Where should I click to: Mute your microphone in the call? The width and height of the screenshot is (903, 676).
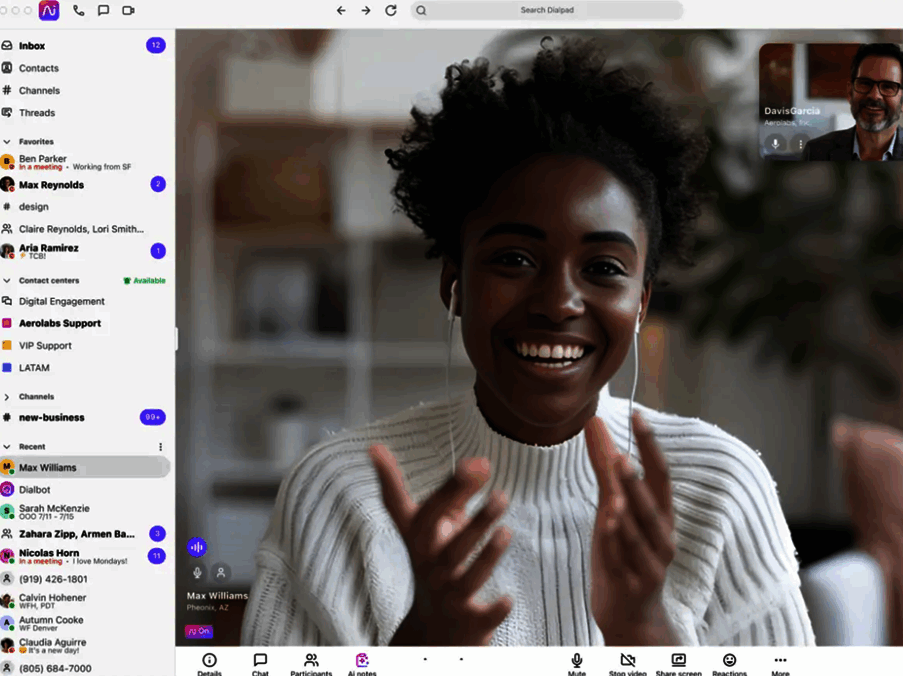point(577,661)
